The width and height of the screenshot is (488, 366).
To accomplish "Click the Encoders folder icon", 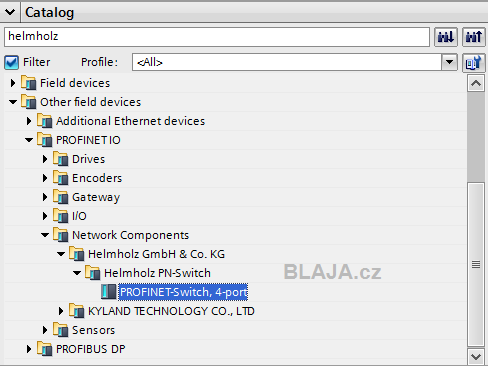I will (x=61, y=178).
